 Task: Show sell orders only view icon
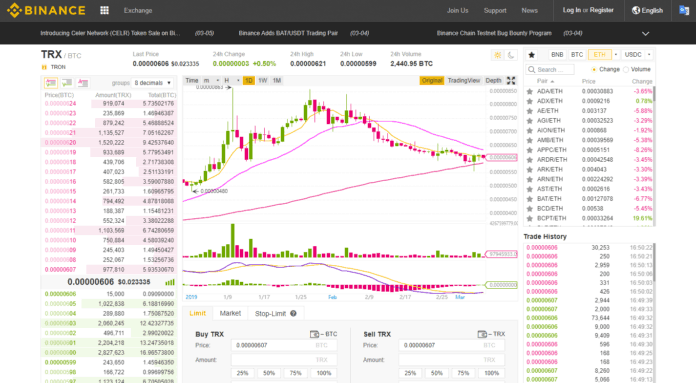pos(83,83)
